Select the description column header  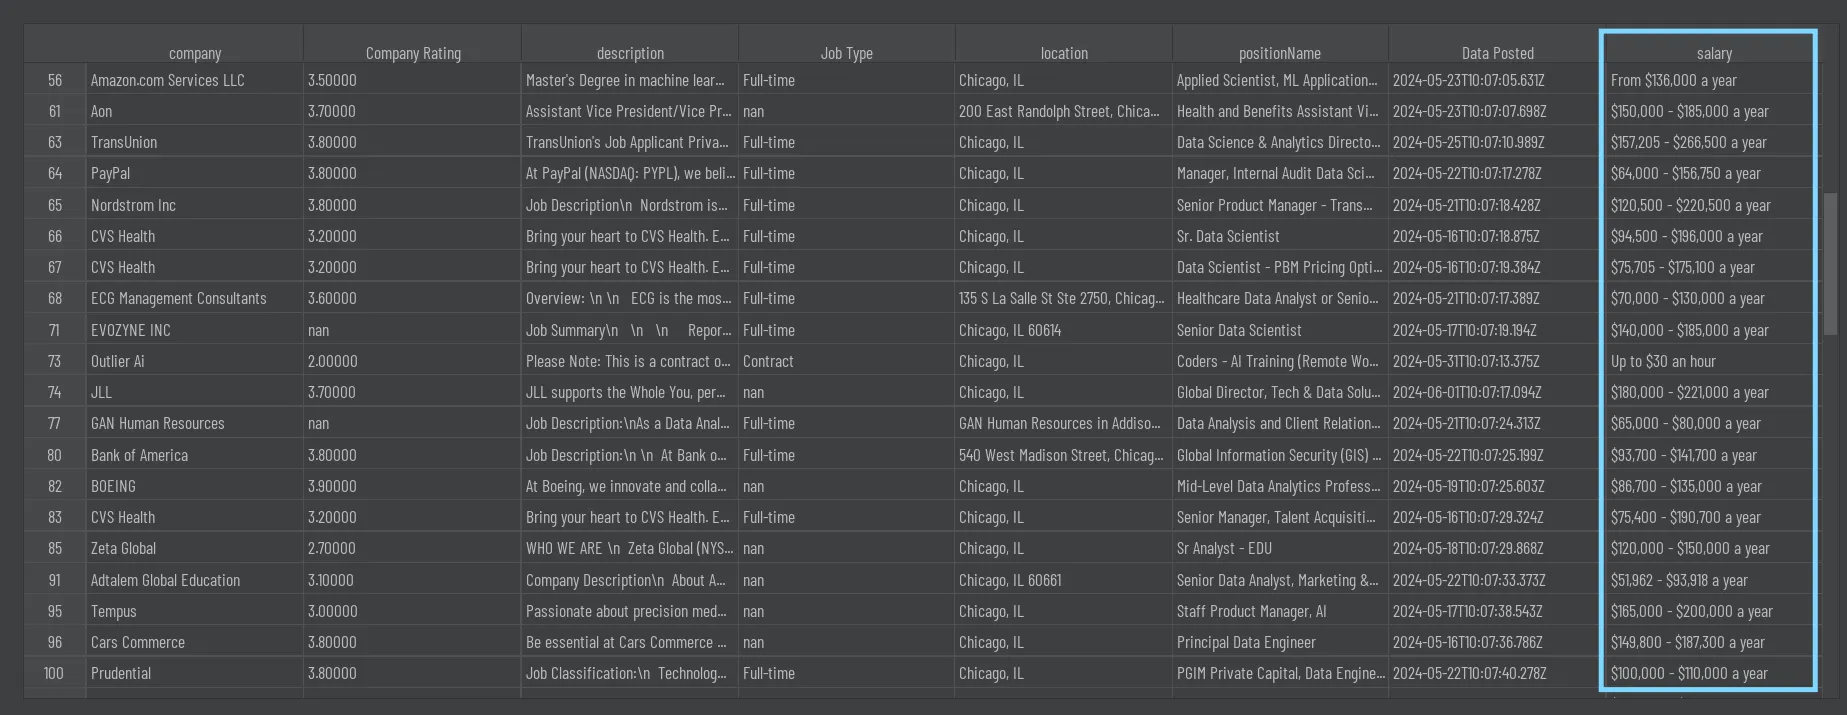[x=630, y=53]
